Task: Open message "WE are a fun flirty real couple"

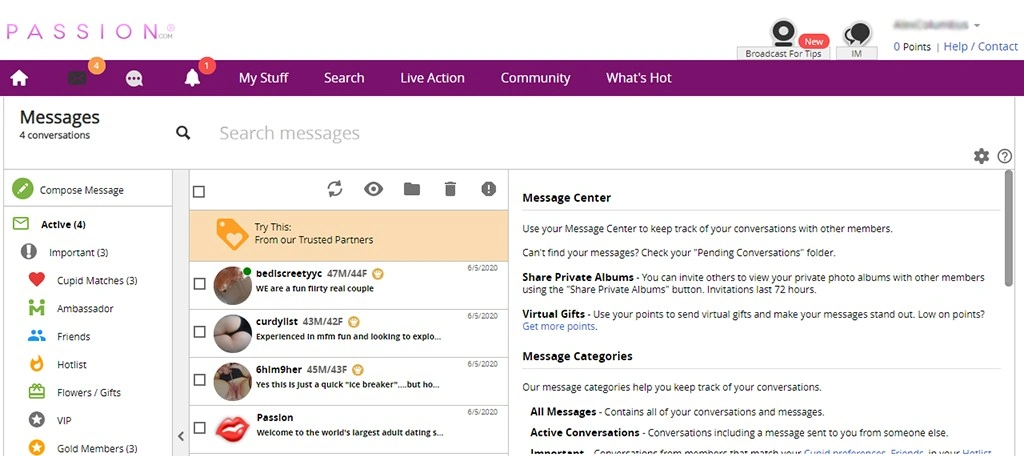Action: pyautogui.click(x=315, y=288)
